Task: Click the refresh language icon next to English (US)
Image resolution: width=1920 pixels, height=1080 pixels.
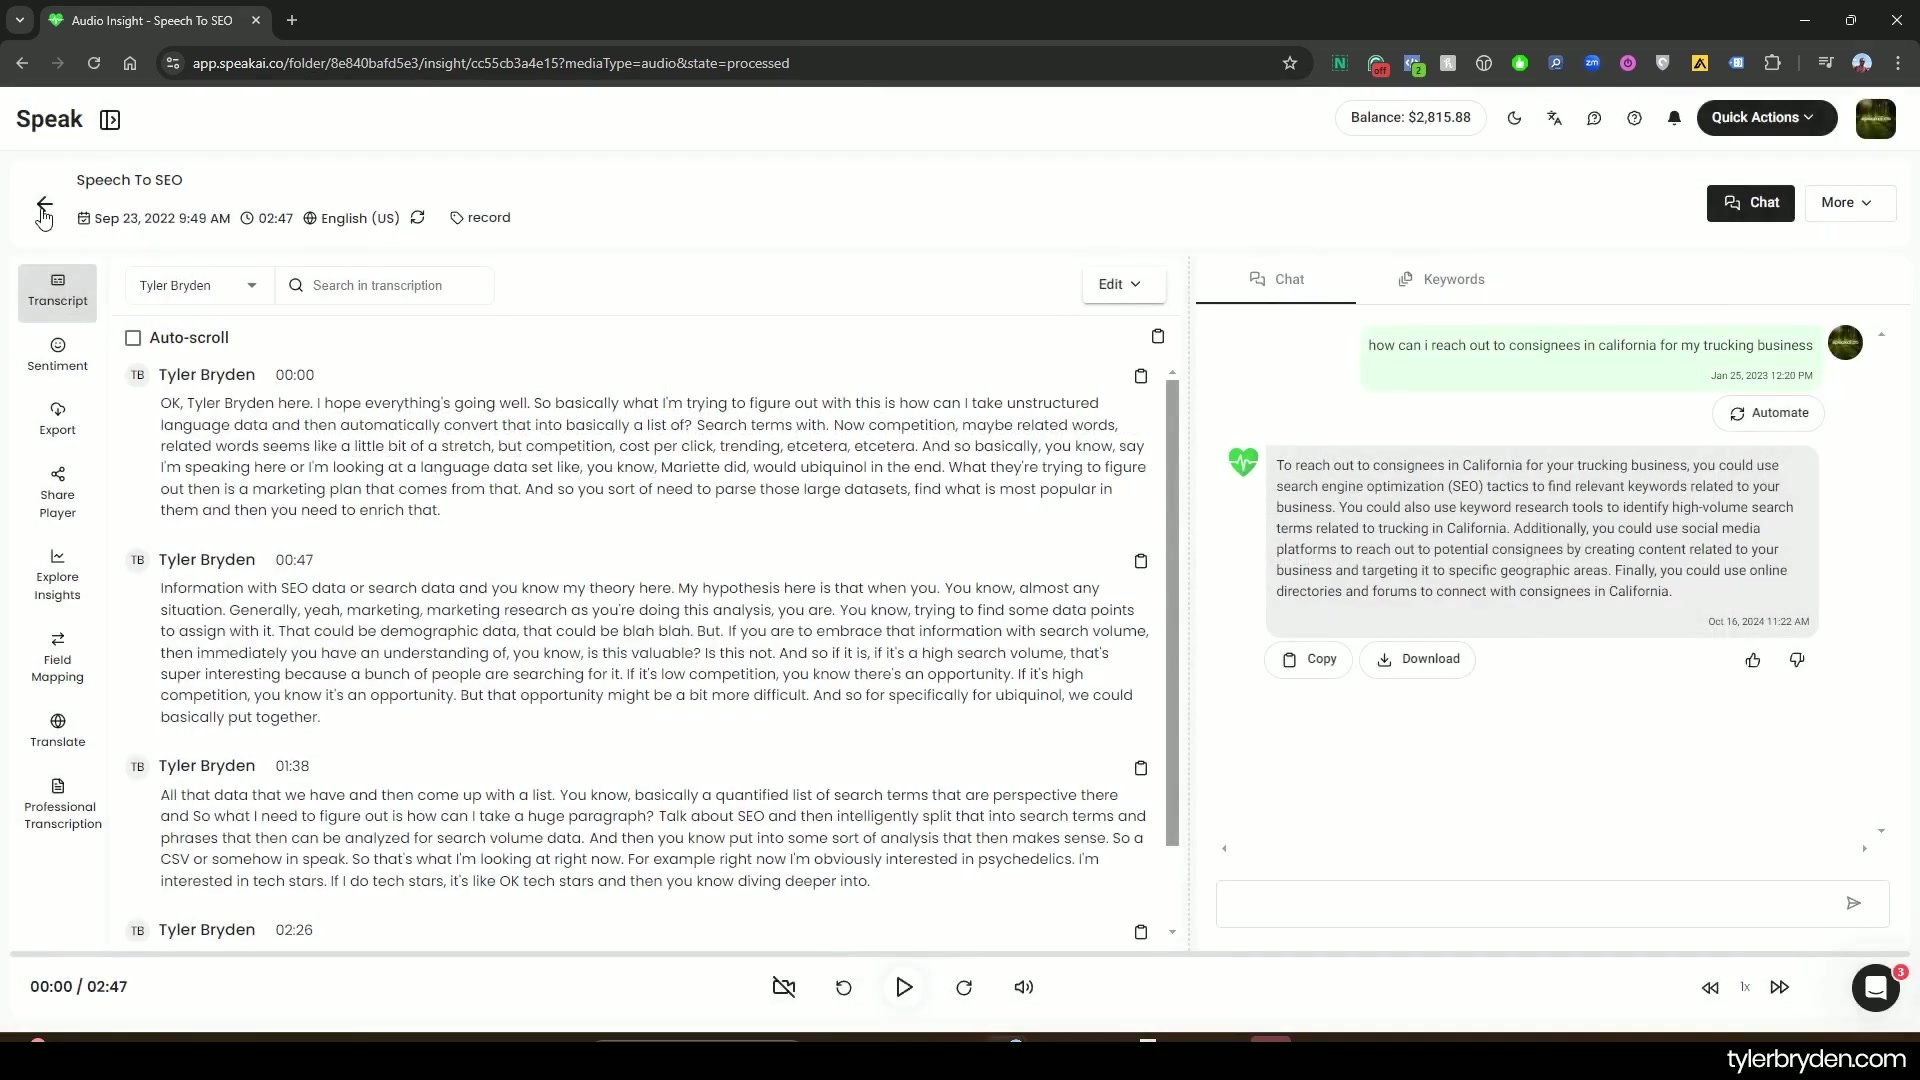Action: point(418,217)
